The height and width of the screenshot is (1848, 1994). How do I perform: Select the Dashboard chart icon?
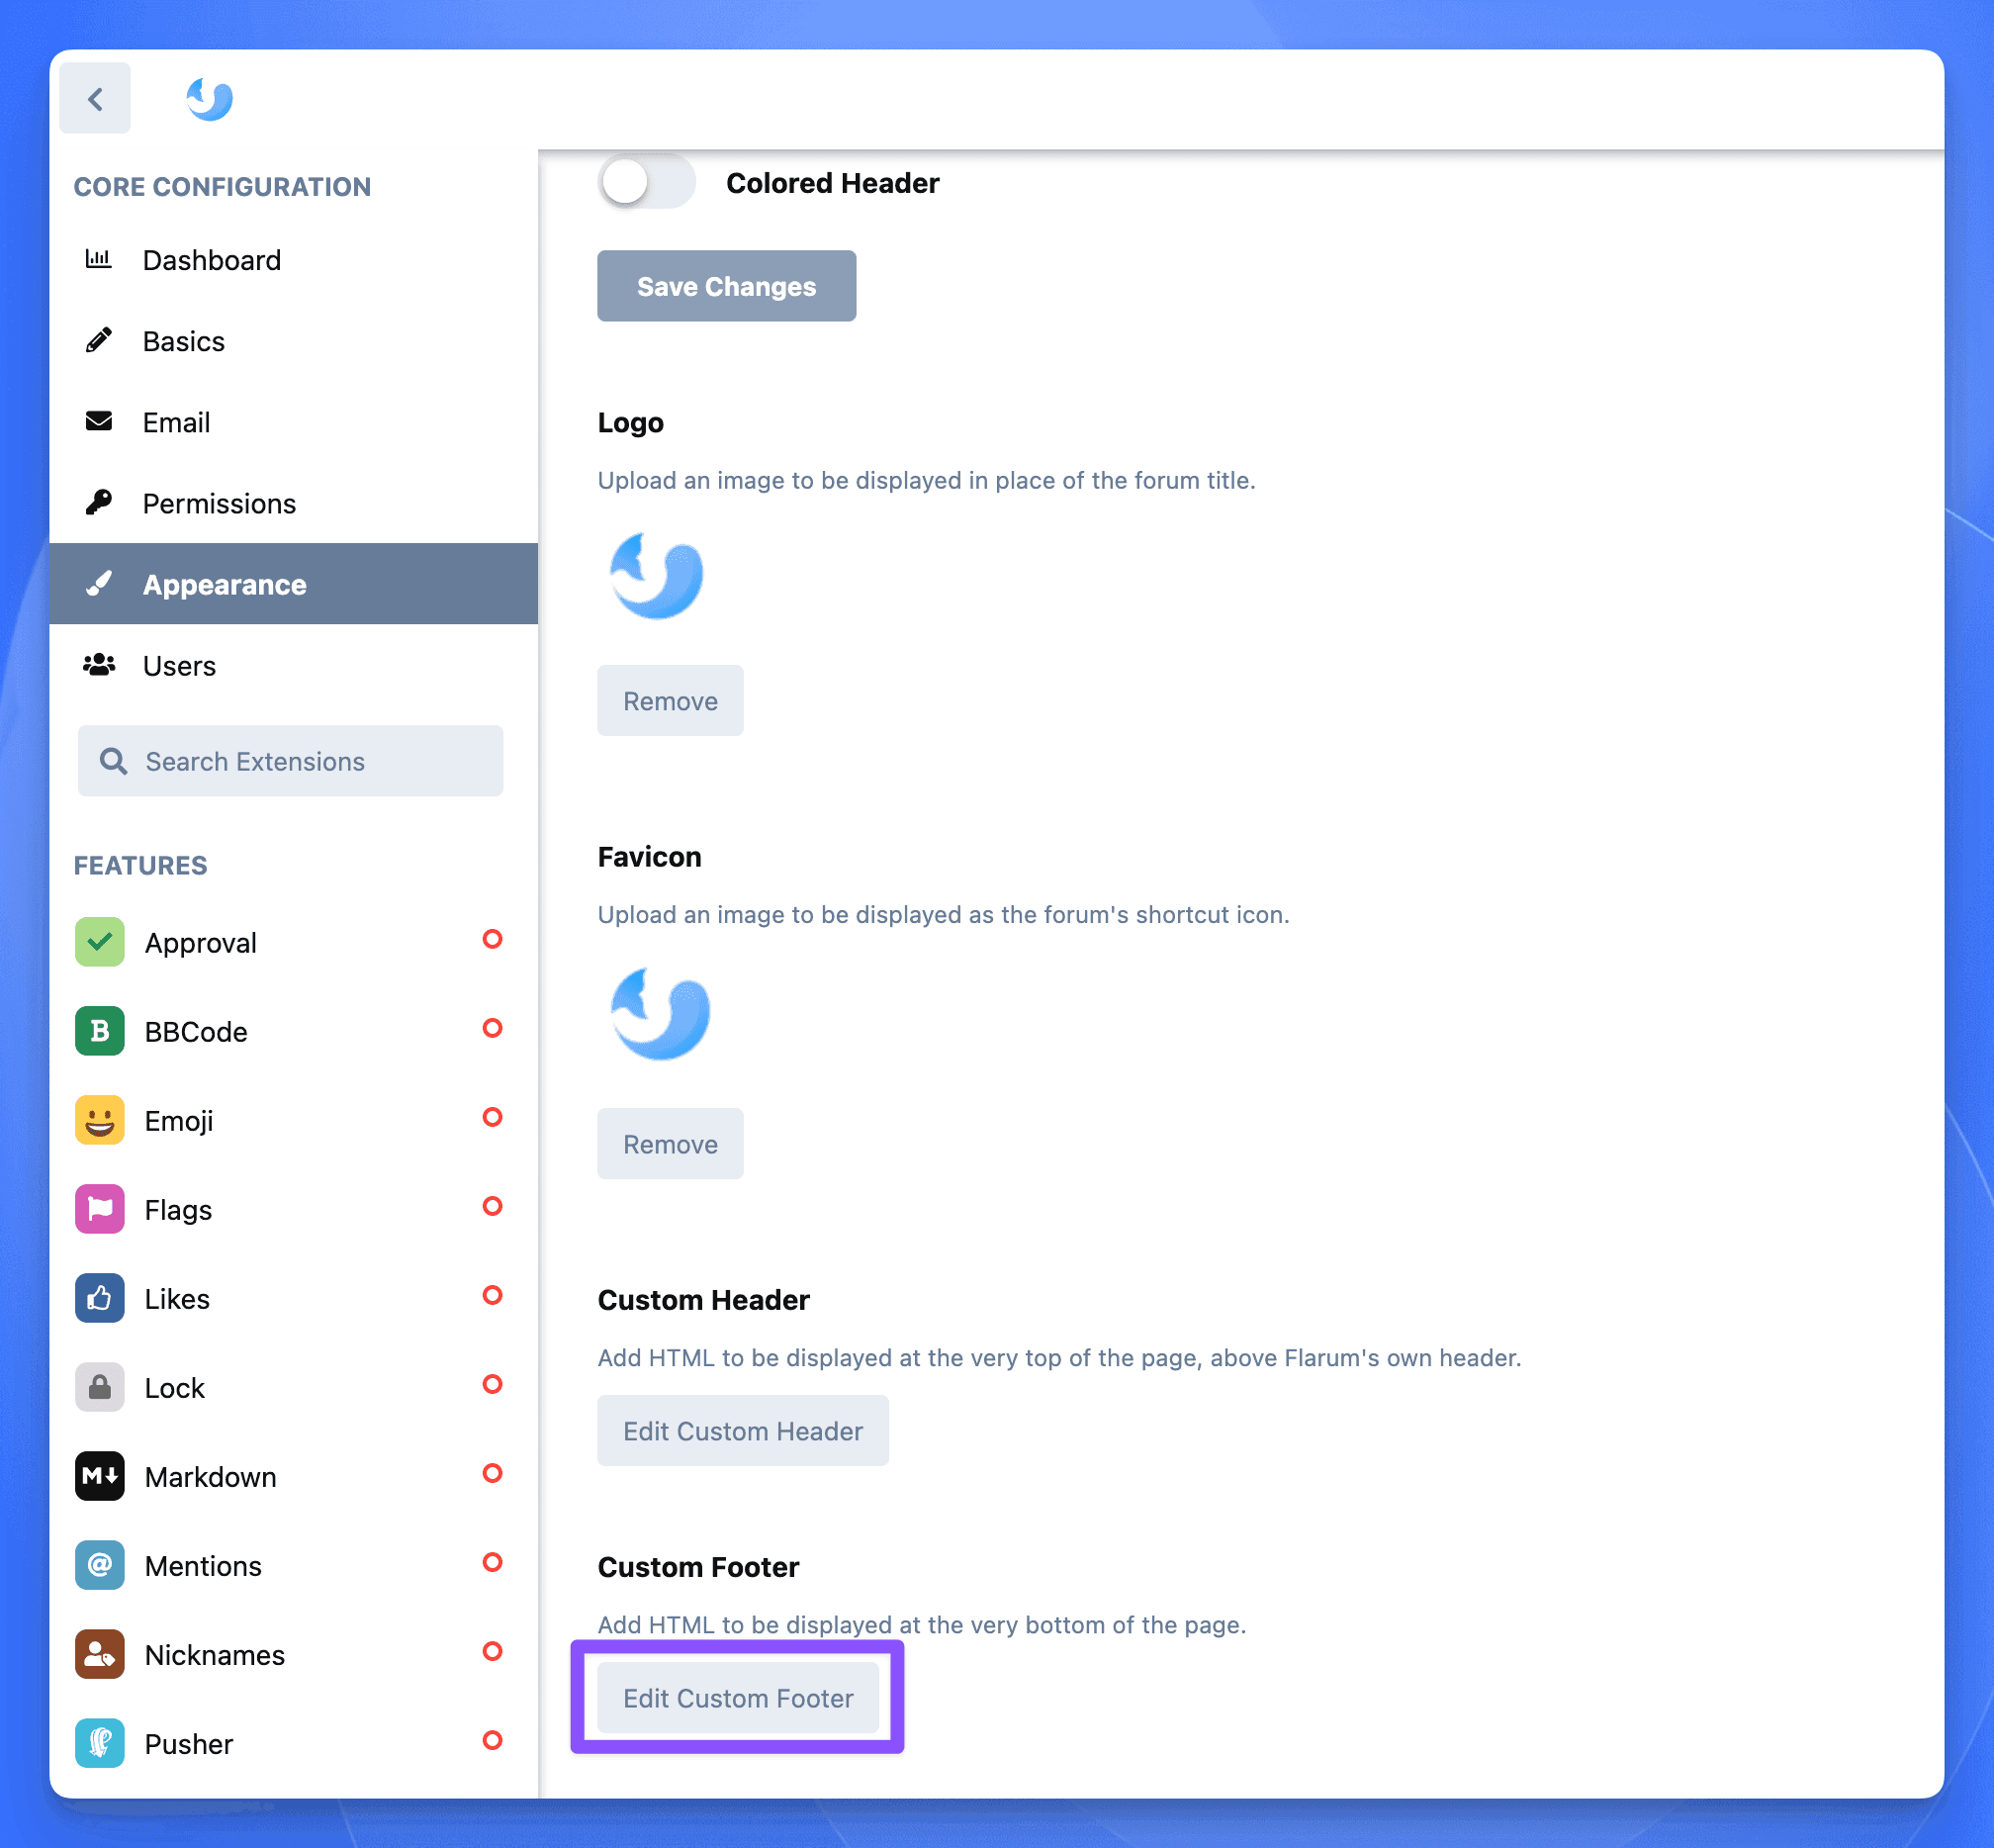(99, 259)
